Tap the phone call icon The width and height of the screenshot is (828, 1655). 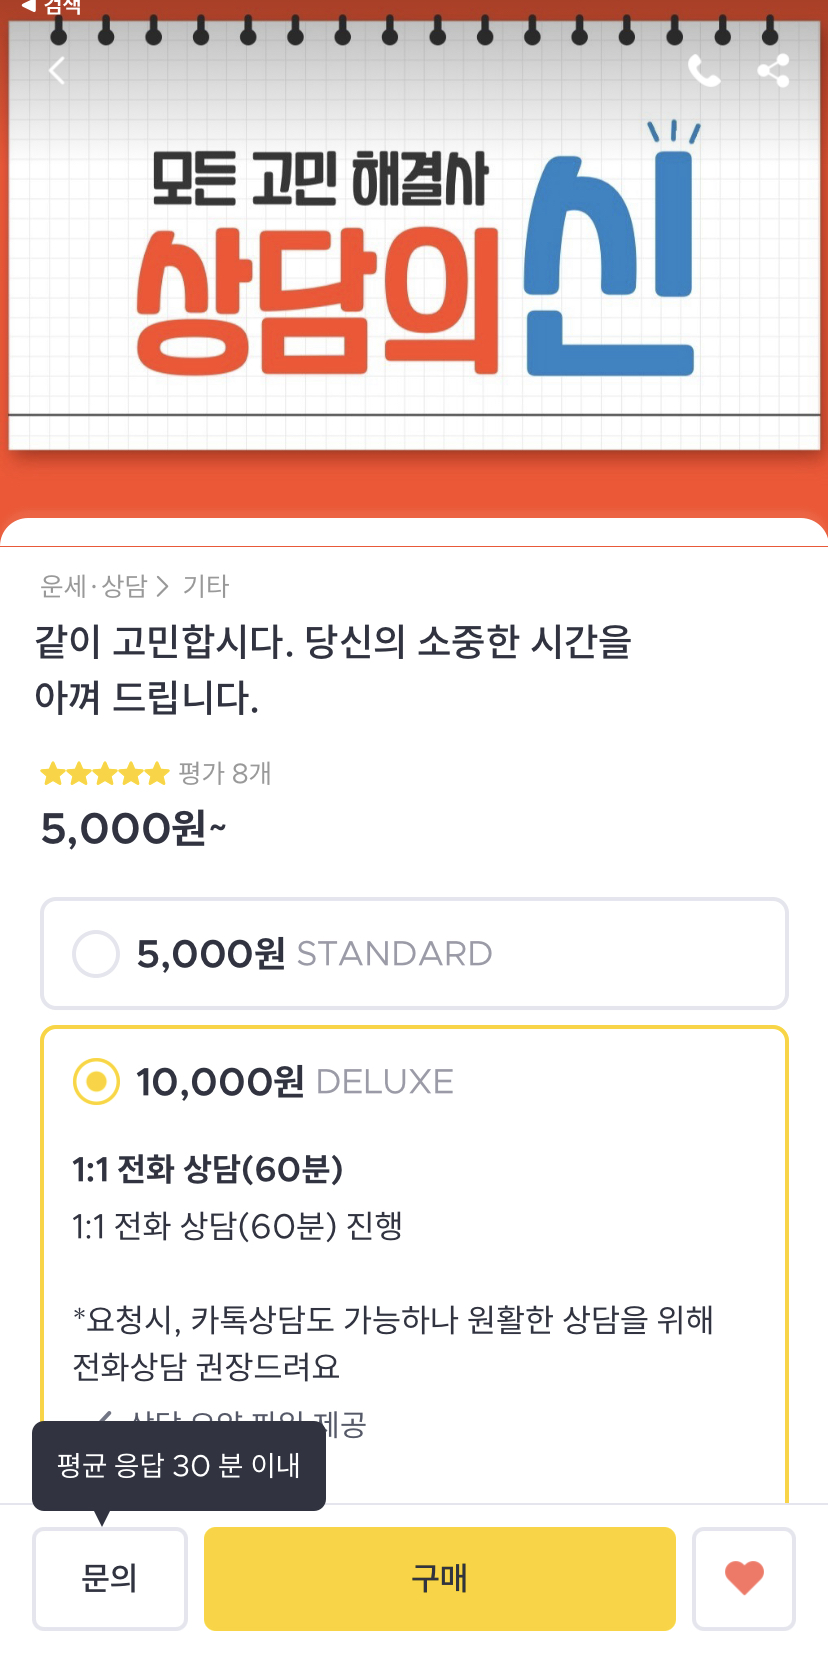[704, 71]
